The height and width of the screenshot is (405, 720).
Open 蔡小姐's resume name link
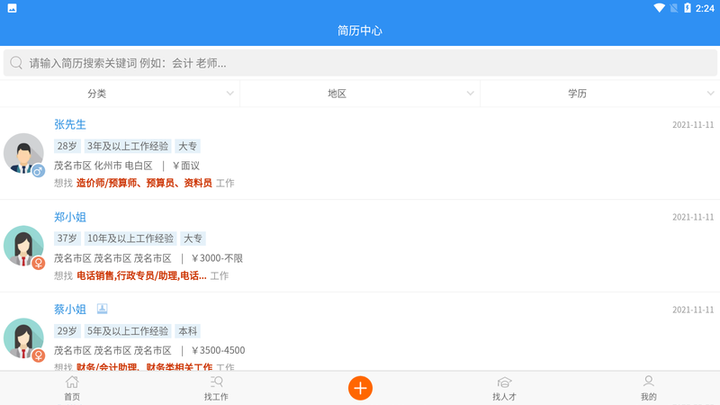pyautogui.click(x=70, y=309)
